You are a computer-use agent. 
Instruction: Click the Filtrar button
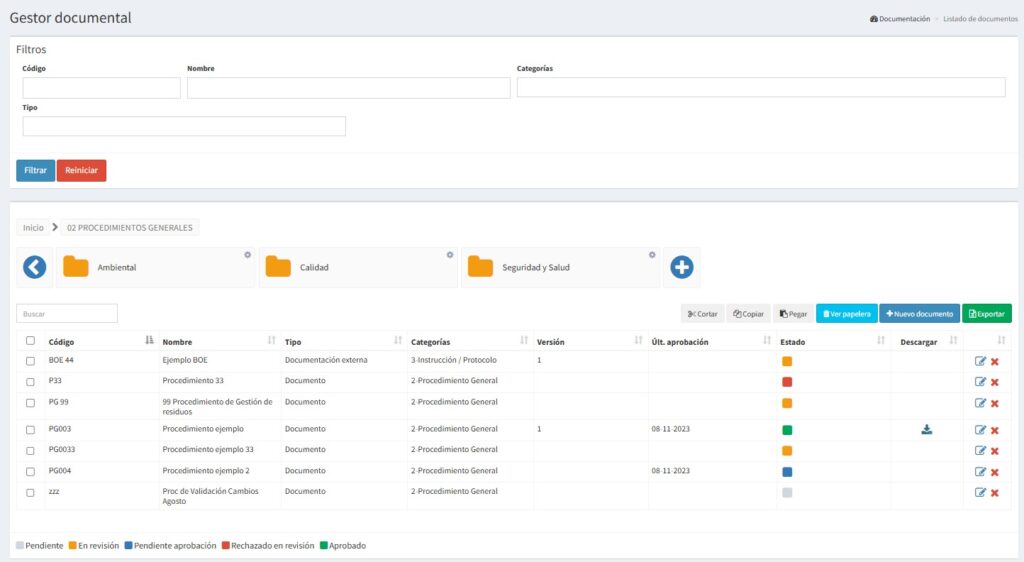click(x=35, y=170)
